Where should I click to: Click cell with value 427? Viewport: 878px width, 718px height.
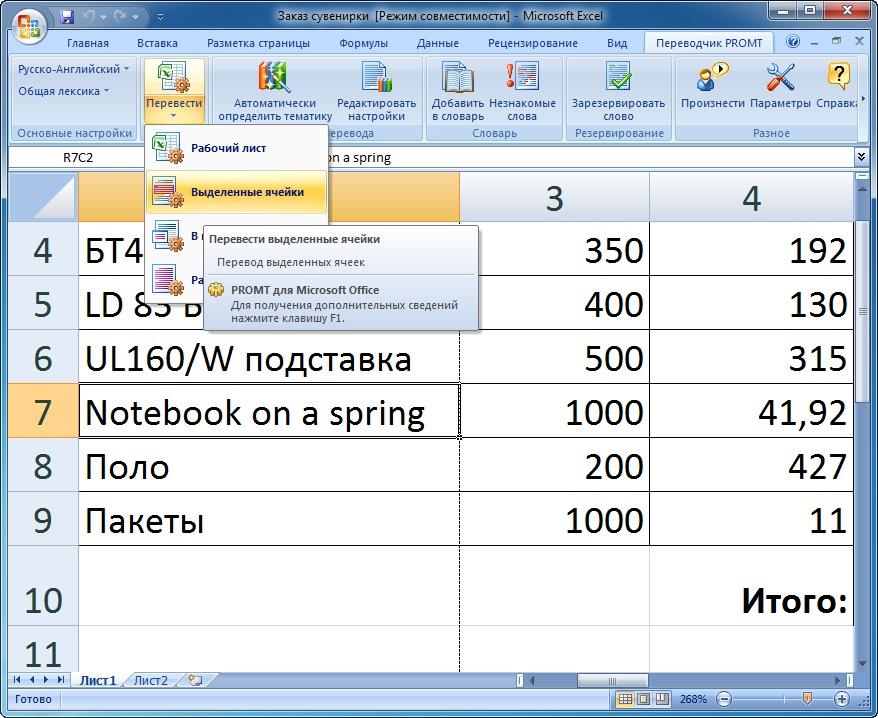[751, 465]
